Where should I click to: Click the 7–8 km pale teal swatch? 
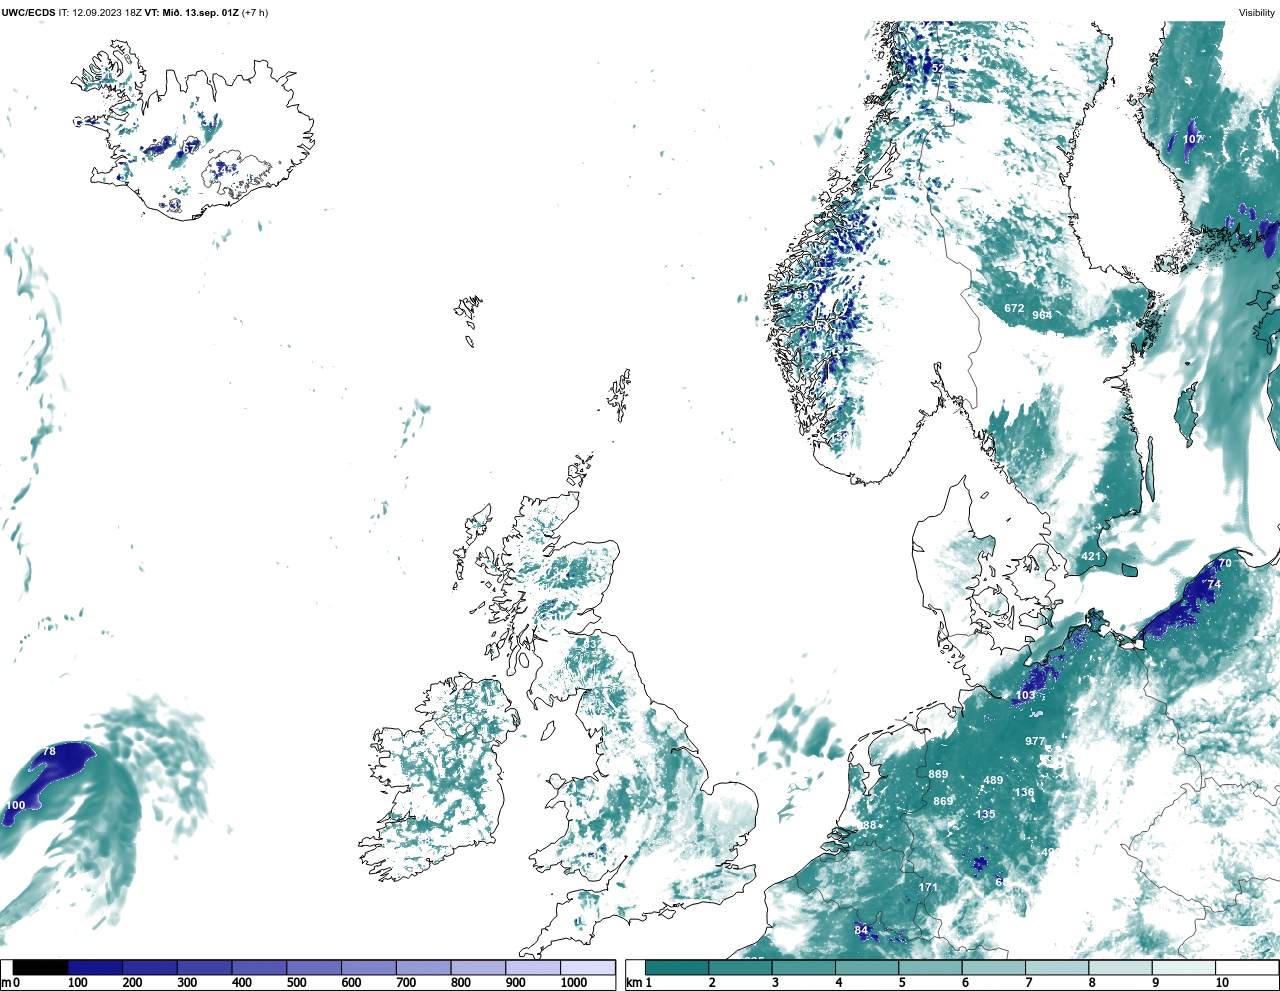[1057, 967]
